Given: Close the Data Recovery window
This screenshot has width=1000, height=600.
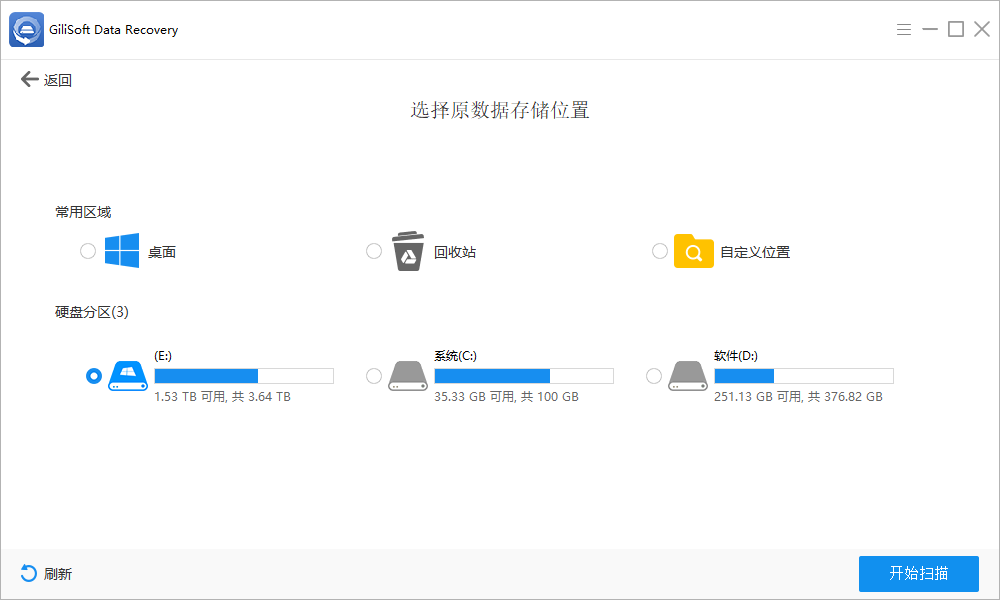Looking at the screenshot, I should (982, 29).
